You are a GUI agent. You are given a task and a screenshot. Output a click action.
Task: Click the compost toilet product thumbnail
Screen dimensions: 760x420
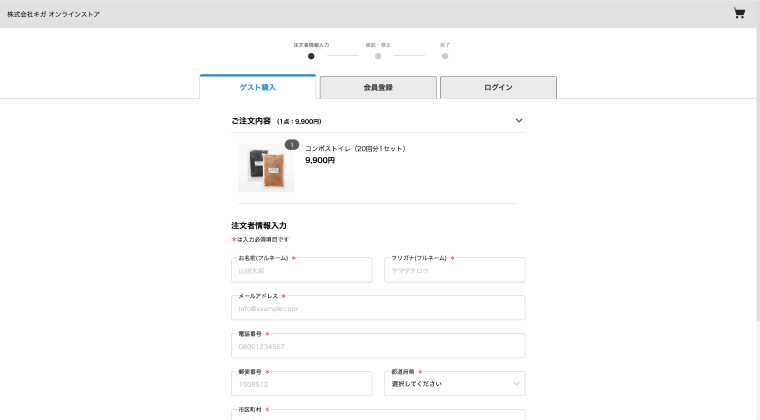tap(266, 167)
